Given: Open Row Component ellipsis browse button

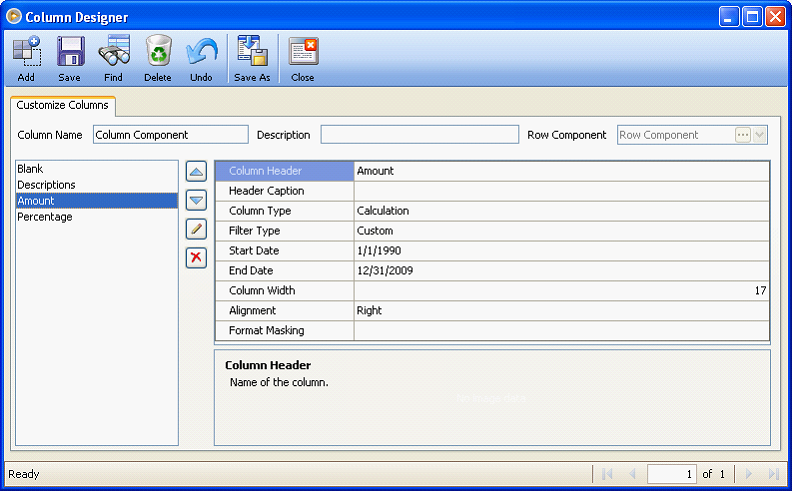Looking at the screenshot, I should [x=742, y=135].
